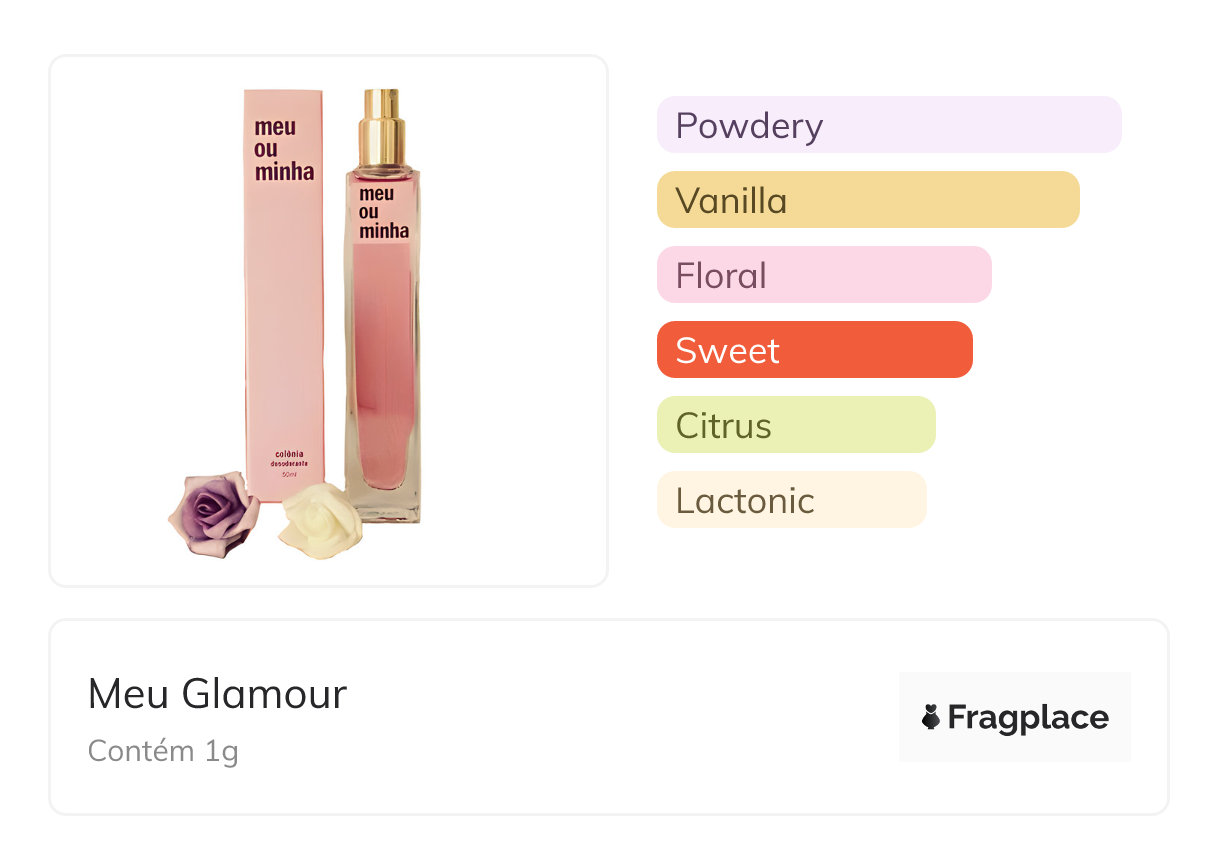Click the white rose beside the bottle
The width and height of the screenshot is (1218, 864).
coord(314,519)
